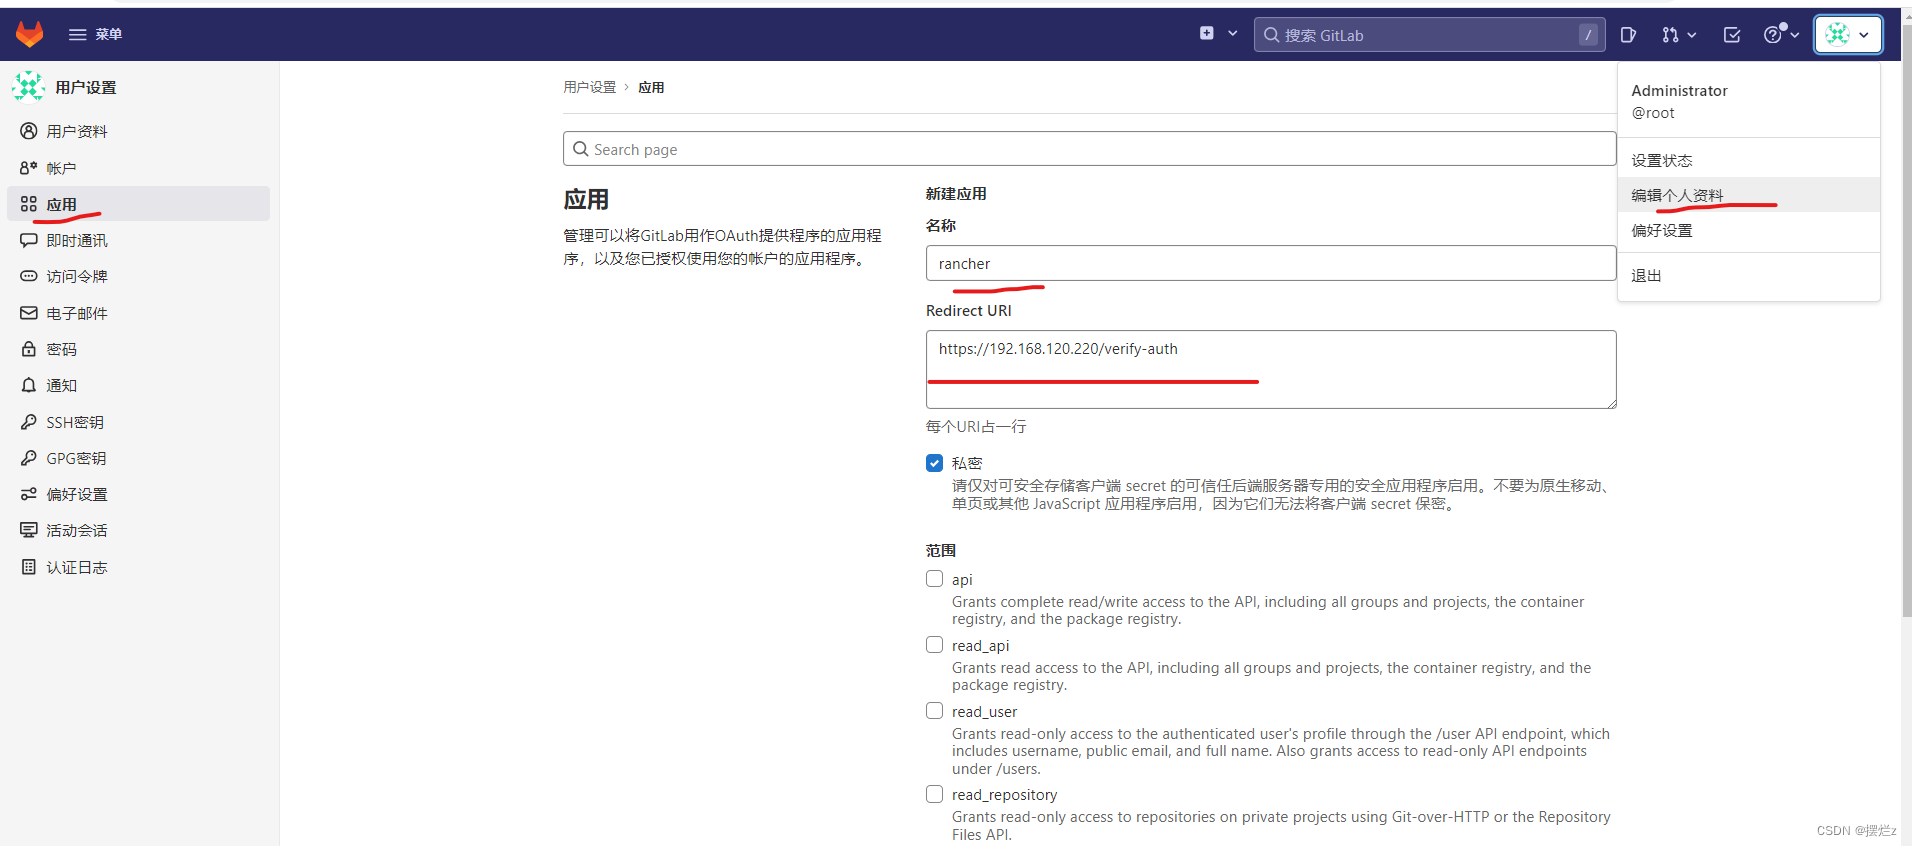
Task: Select 应用 in the sidebar
Action: [138, 204]
